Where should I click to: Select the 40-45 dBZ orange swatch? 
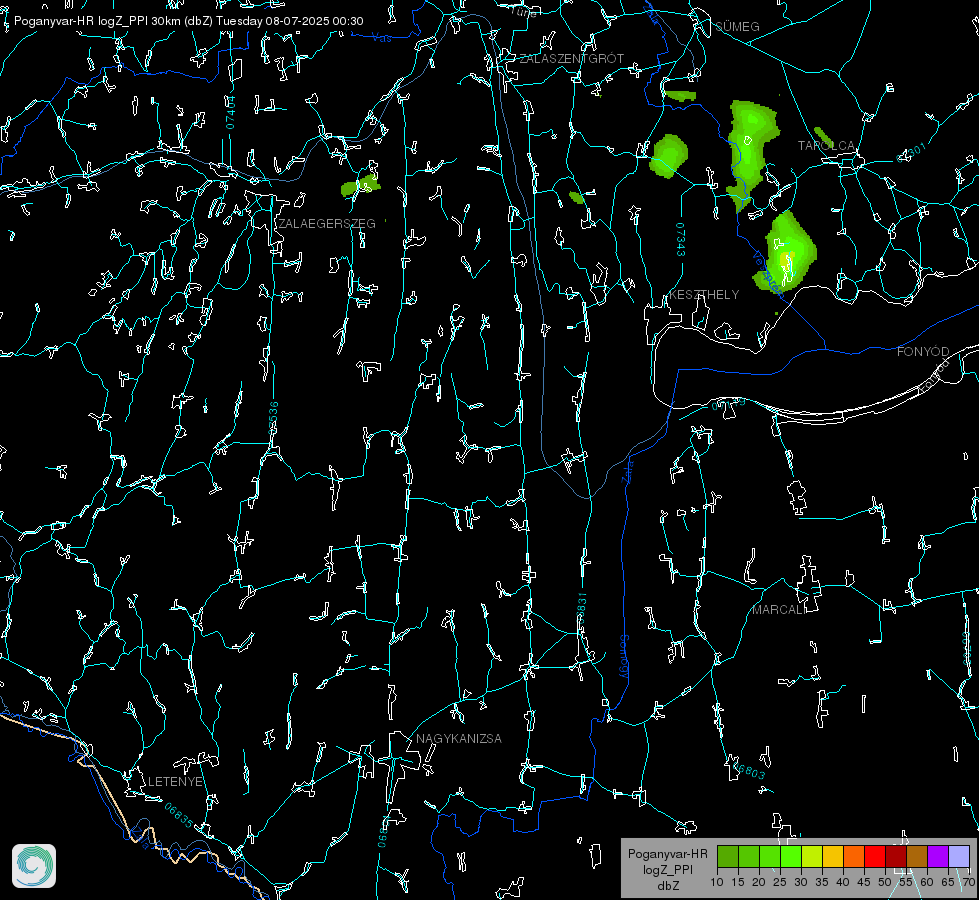tap(854, 856)
